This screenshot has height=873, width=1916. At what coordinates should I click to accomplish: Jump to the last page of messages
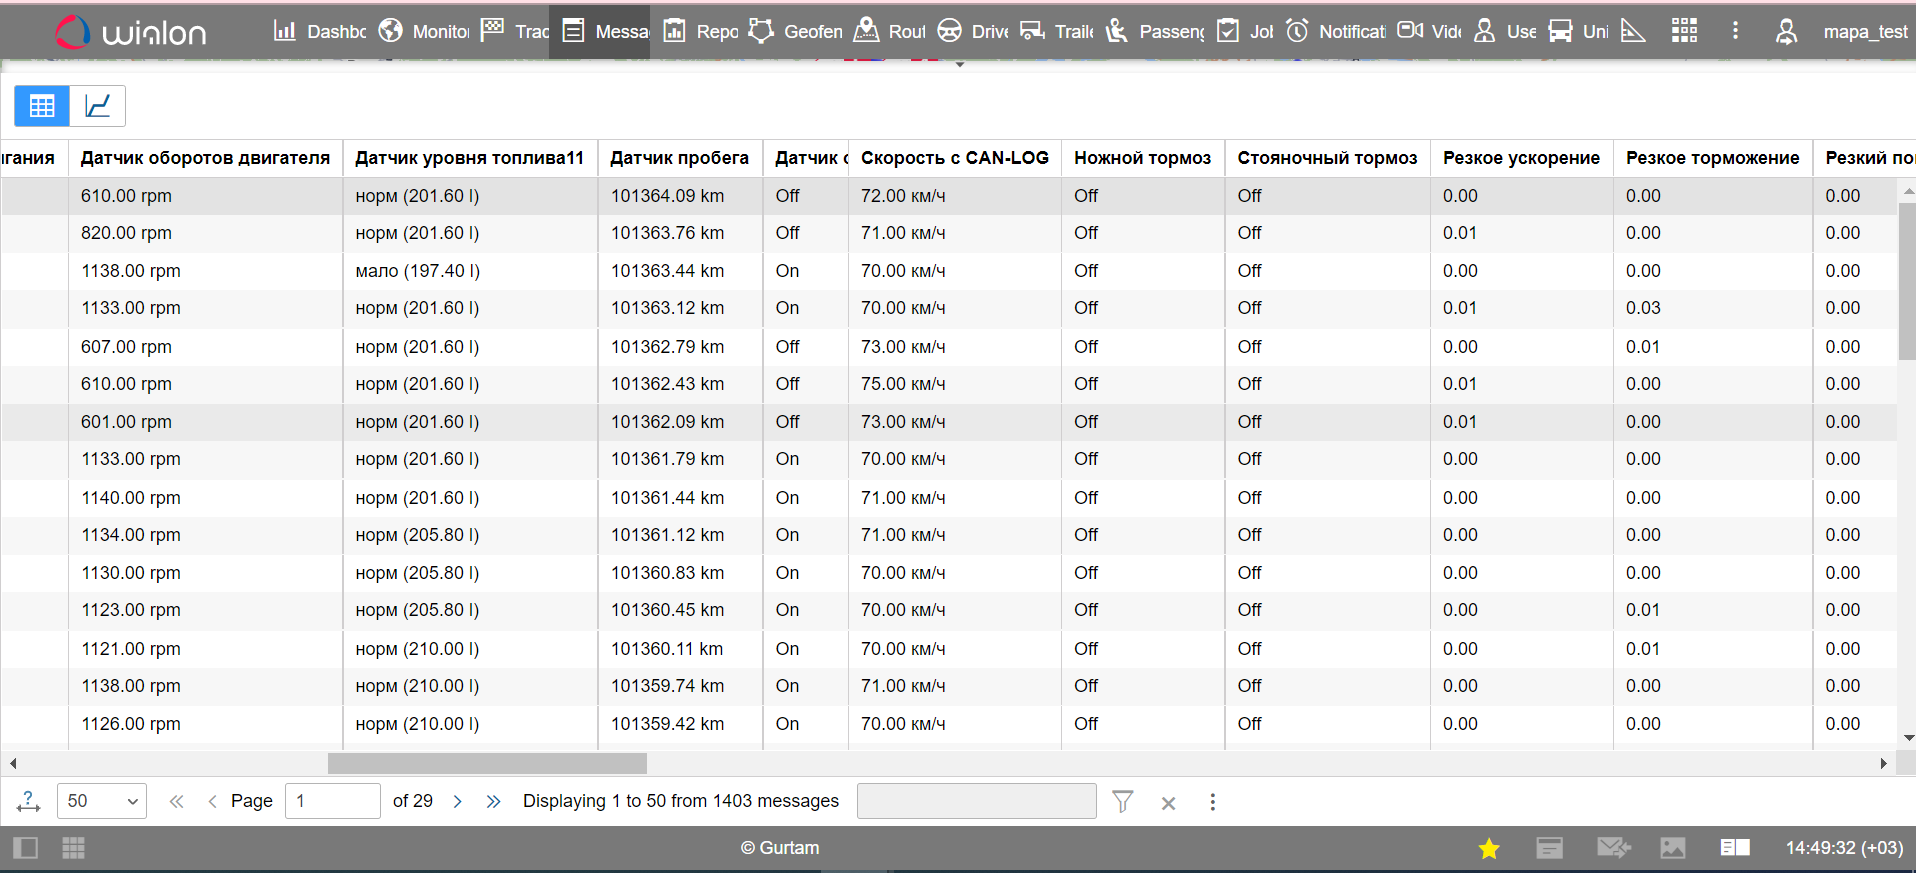pos(493,801)
